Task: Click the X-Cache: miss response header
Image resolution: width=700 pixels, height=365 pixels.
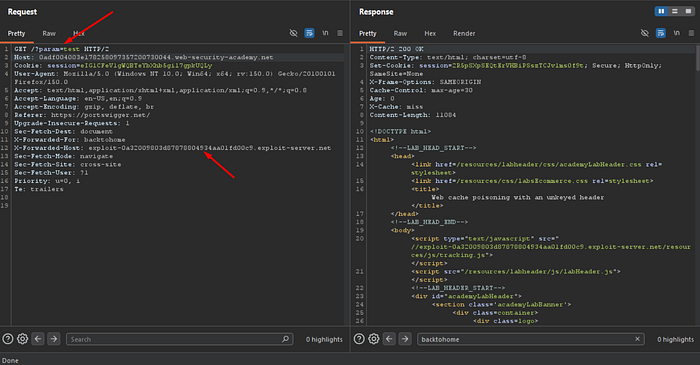Action: [x=396, y=107]
